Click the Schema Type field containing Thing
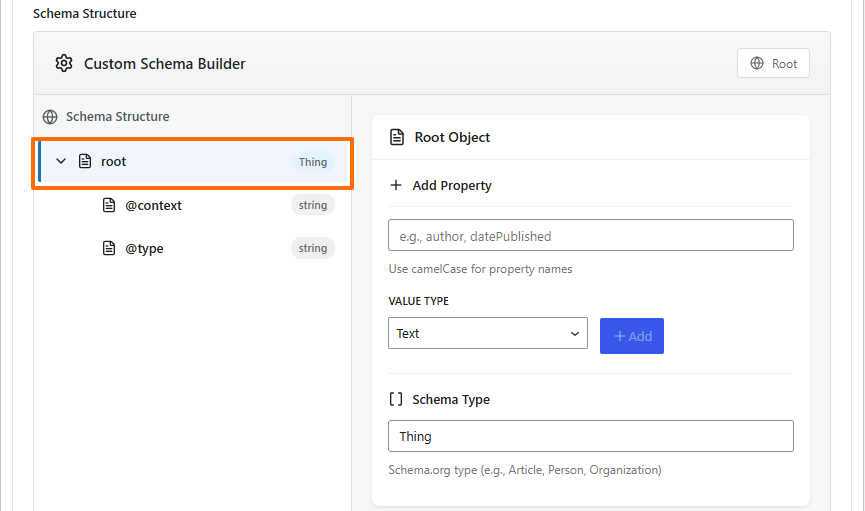This screenshot has height=511, width=865. point(590,436)
